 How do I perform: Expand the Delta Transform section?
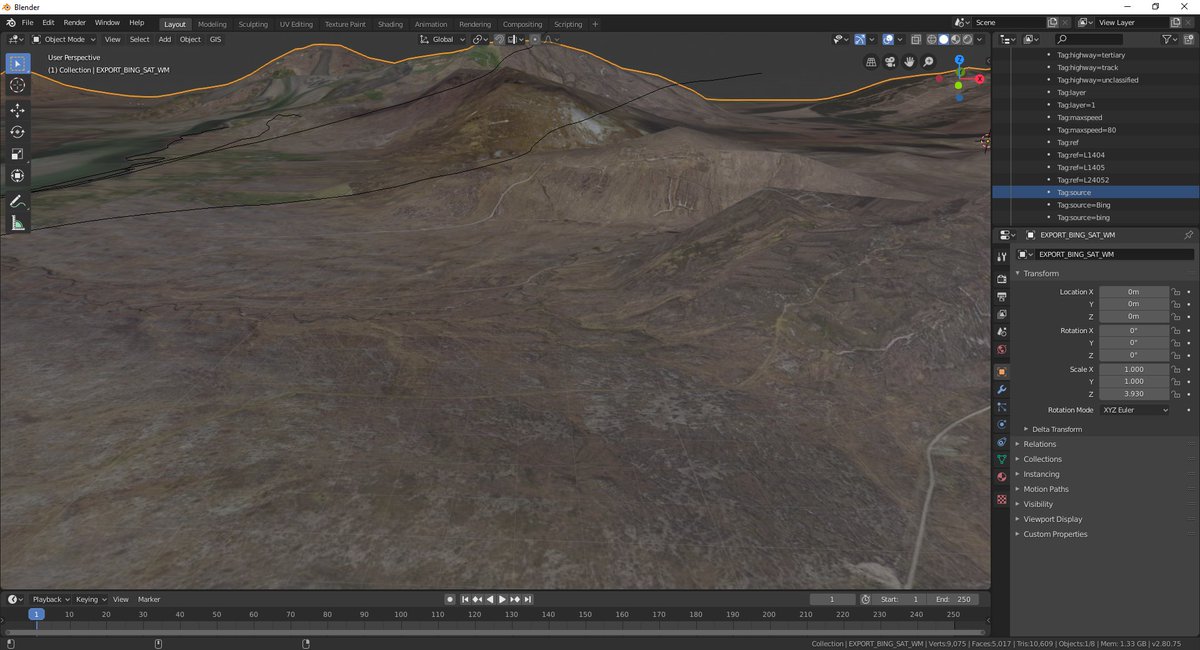(x=1059, y=429)
